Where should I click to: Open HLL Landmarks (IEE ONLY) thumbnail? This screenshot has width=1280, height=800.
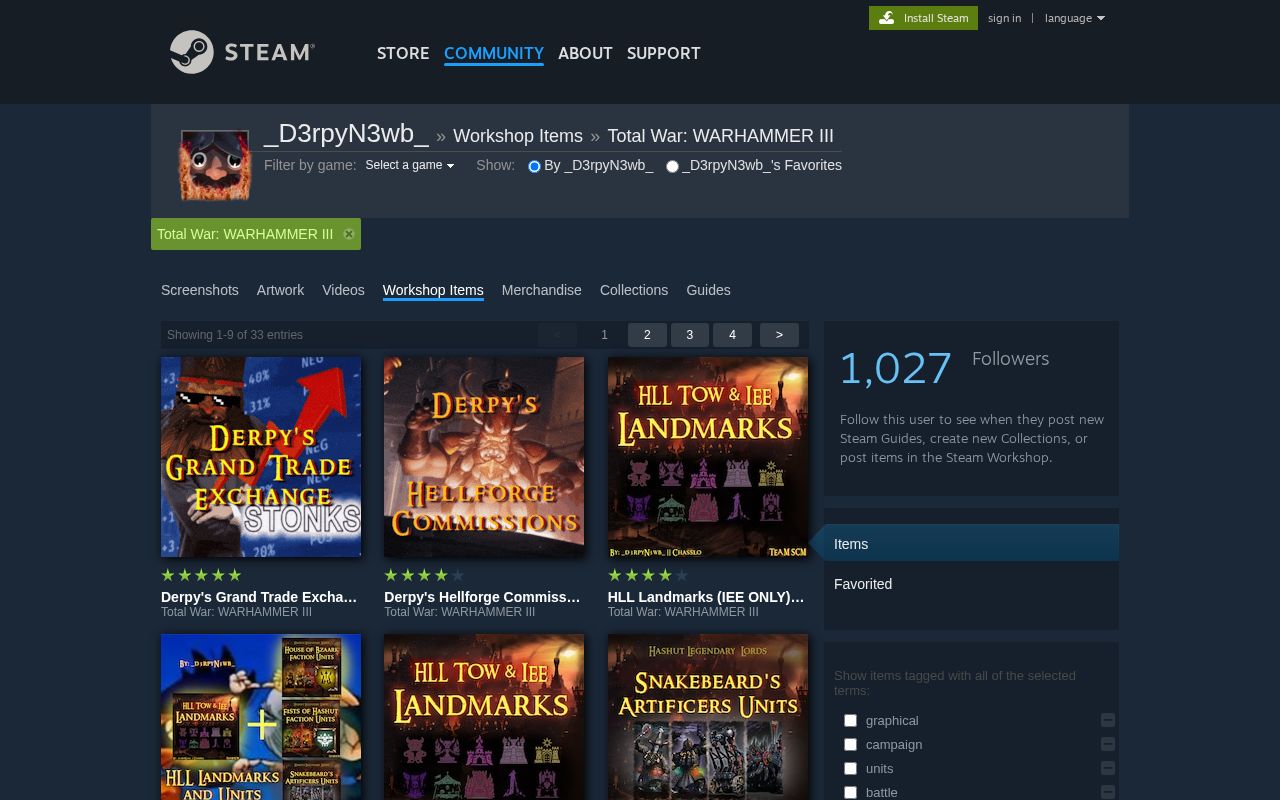point(708,457)
